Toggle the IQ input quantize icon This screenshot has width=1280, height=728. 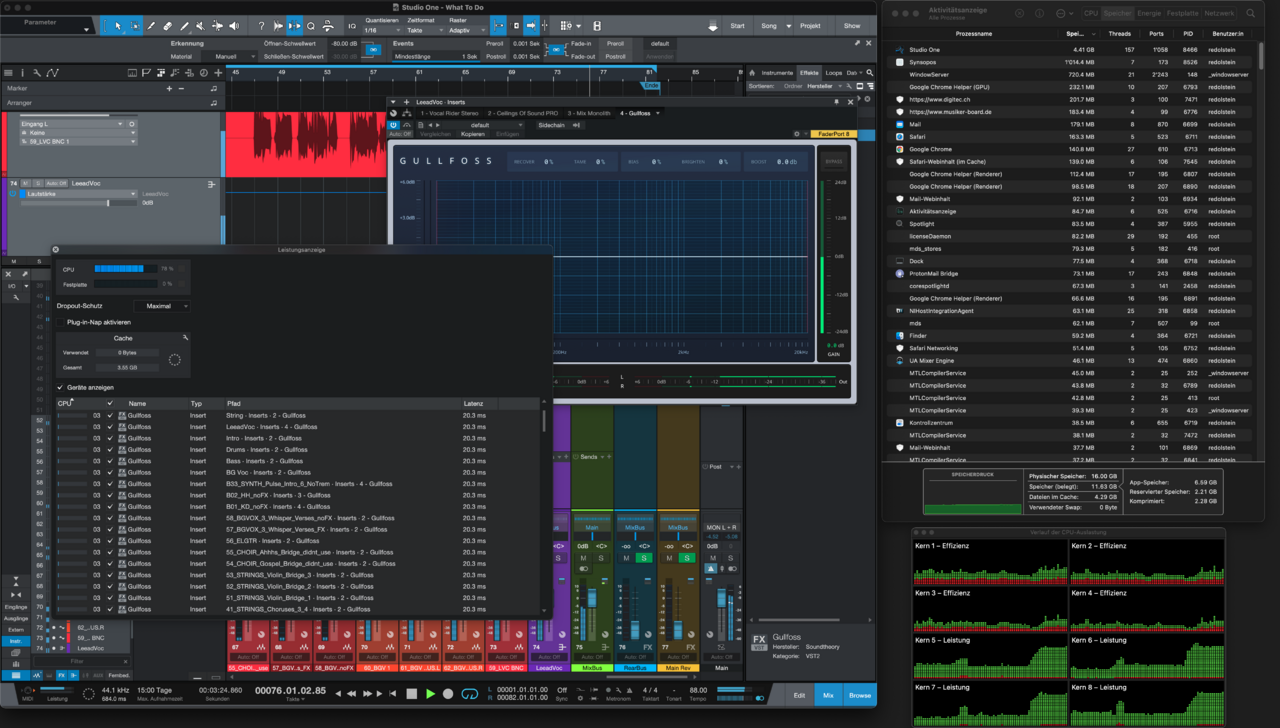tap(352, 26)
